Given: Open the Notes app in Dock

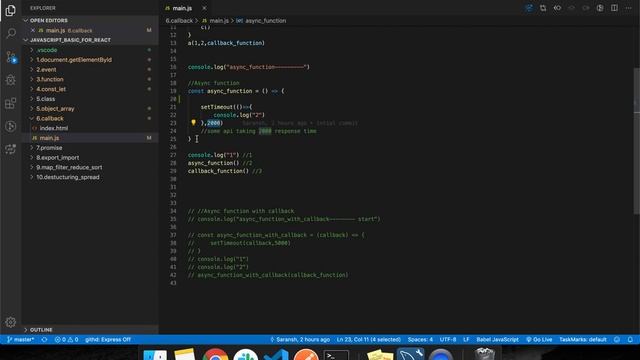Looking at the screenshot, I should click(185, 354).
